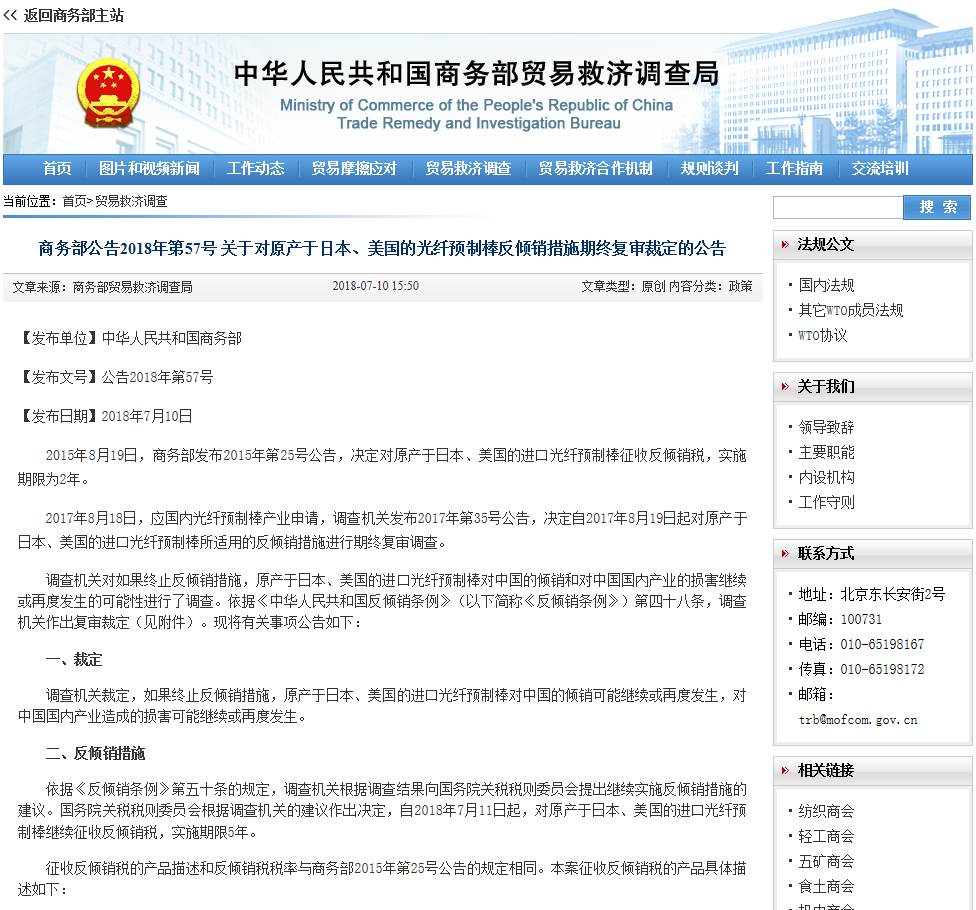Open 纺织商会 related link
This screenshot has height=910, width=976.
point(826,811)
